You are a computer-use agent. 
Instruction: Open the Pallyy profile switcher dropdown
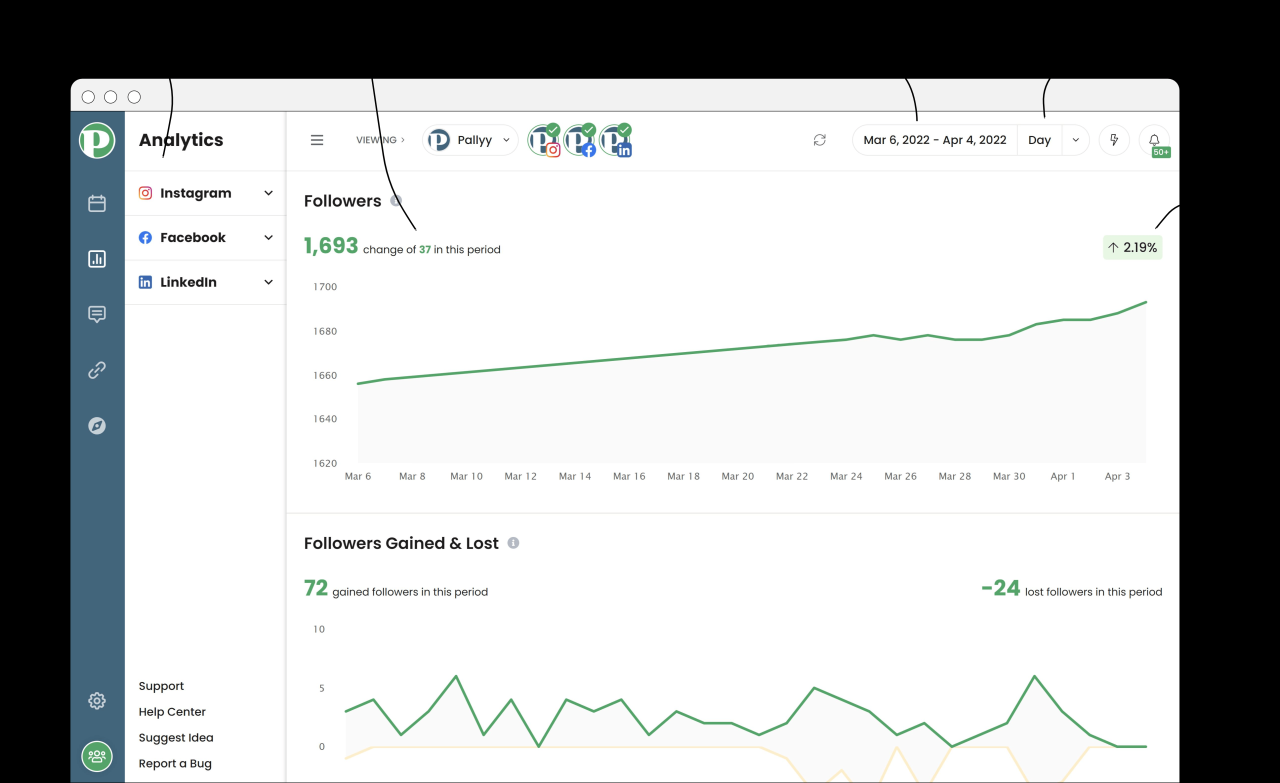[469, 140]
